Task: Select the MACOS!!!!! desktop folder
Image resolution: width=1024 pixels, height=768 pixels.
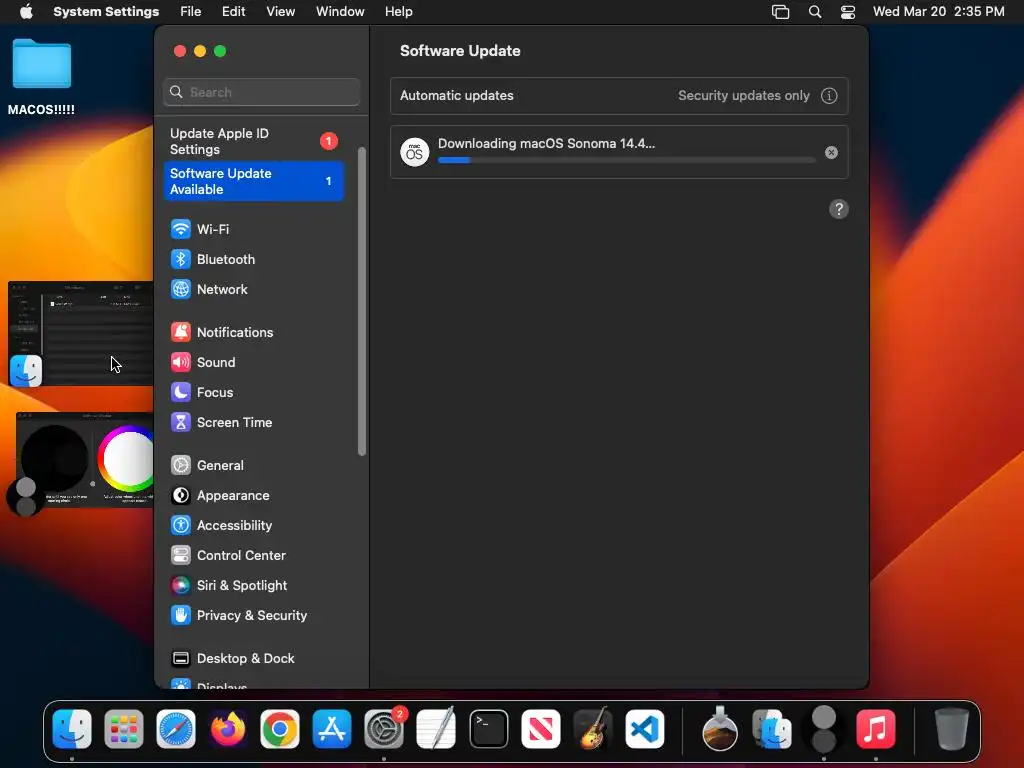Action: pyautogui.click(x=41, y=77)
